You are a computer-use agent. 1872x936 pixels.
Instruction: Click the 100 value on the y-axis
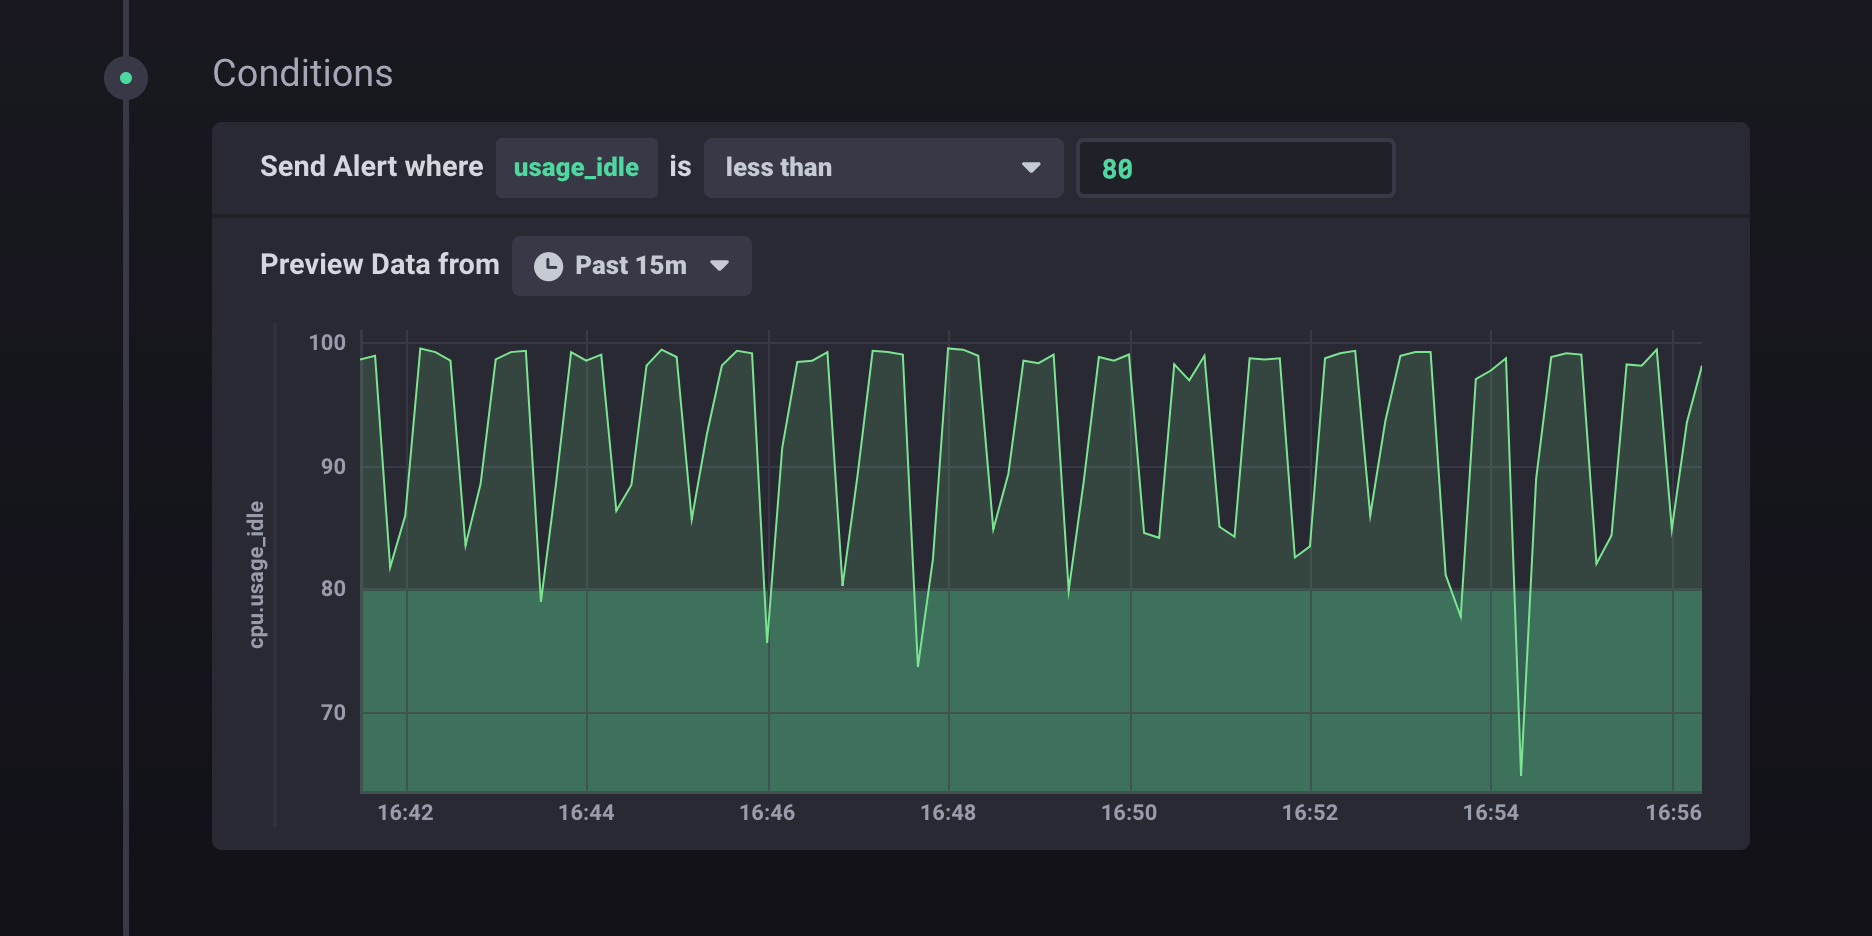click(327, 343)
